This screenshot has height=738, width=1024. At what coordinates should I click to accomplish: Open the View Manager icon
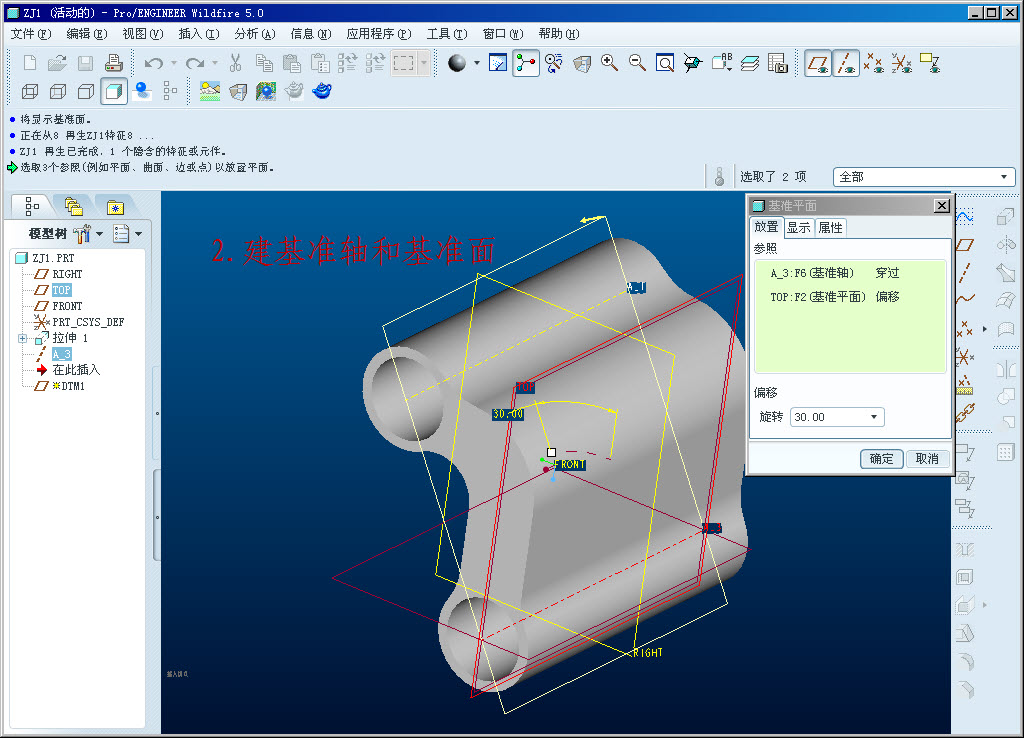pos(777,63)
